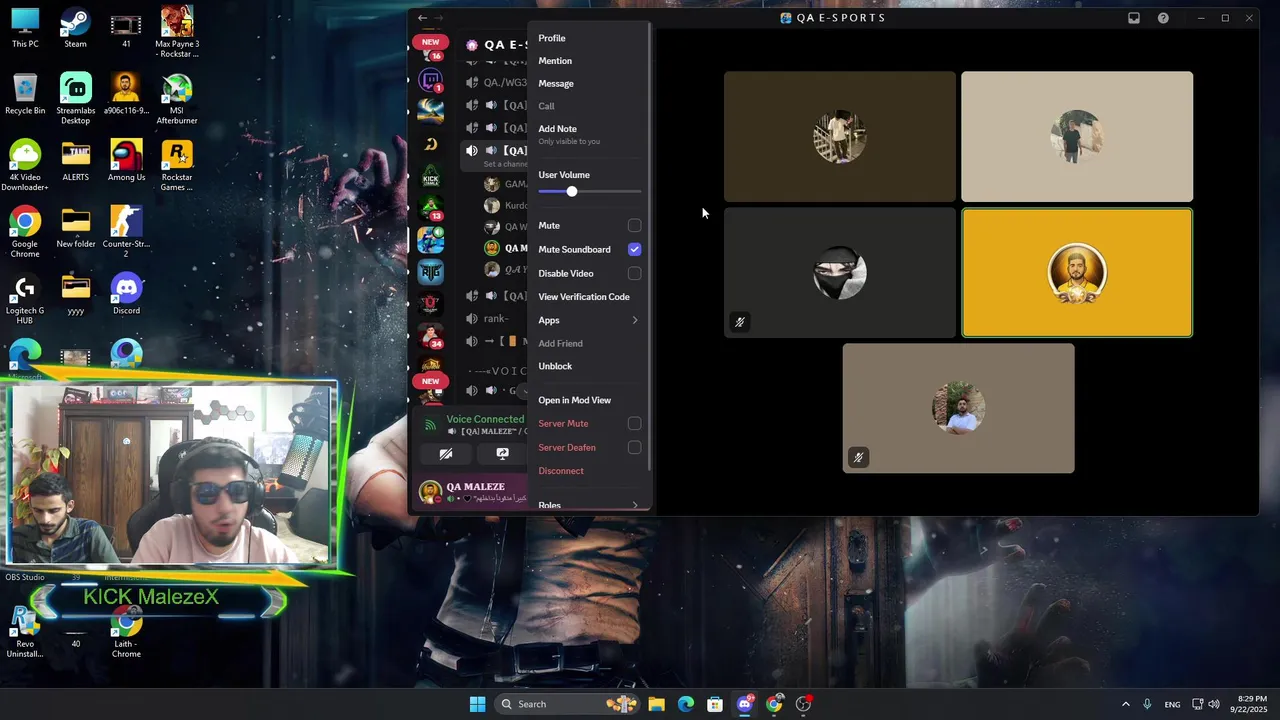Screen dimensions: 1280x720
Task: Open Rockstar Games launcher shortcut
Action: [177, 165]
